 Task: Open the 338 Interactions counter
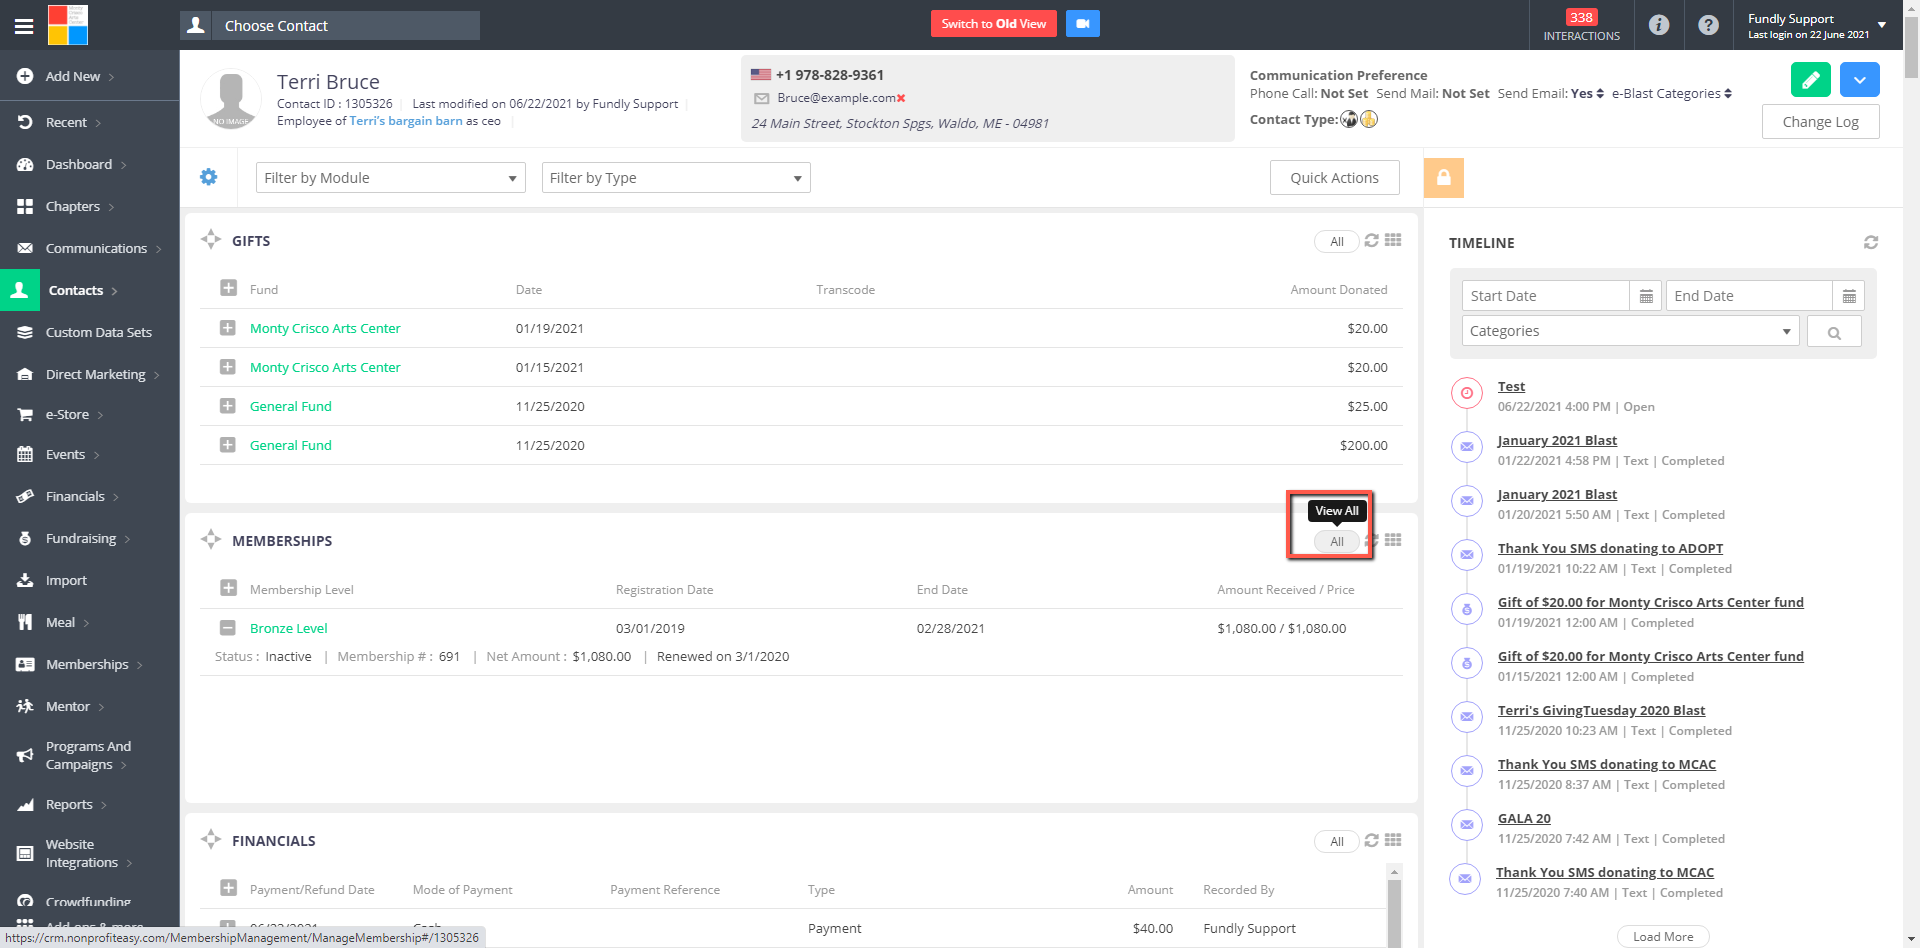(x=1581, y=25)
